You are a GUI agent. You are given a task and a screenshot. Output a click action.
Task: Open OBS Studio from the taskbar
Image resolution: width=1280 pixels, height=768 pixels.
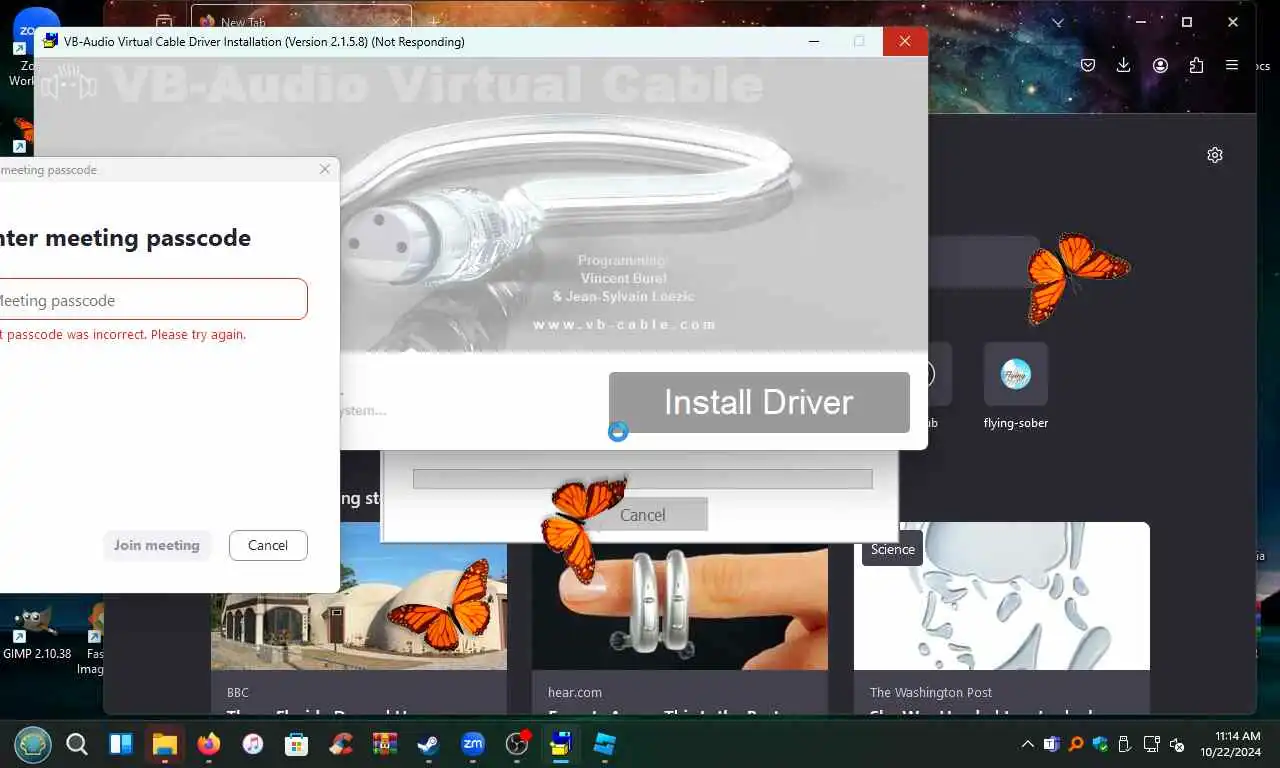517,744
